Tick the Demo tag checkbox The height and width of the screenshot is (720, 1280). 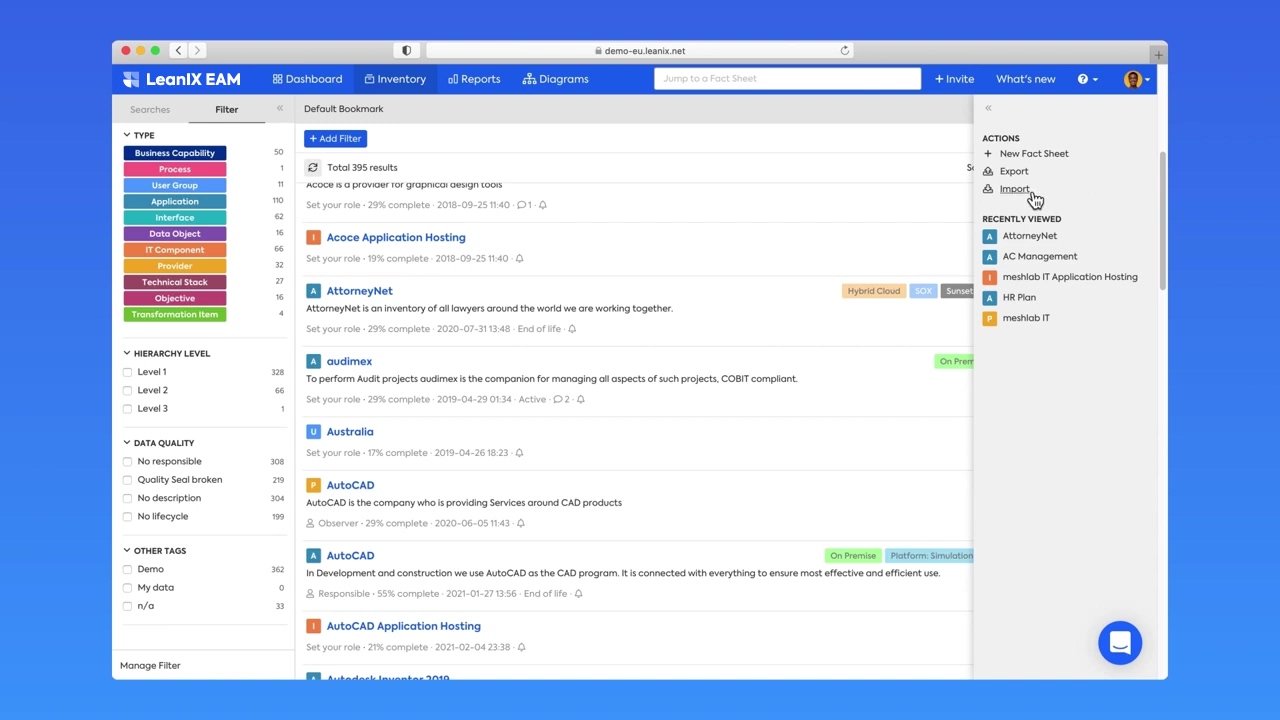(x=128, y=570)
